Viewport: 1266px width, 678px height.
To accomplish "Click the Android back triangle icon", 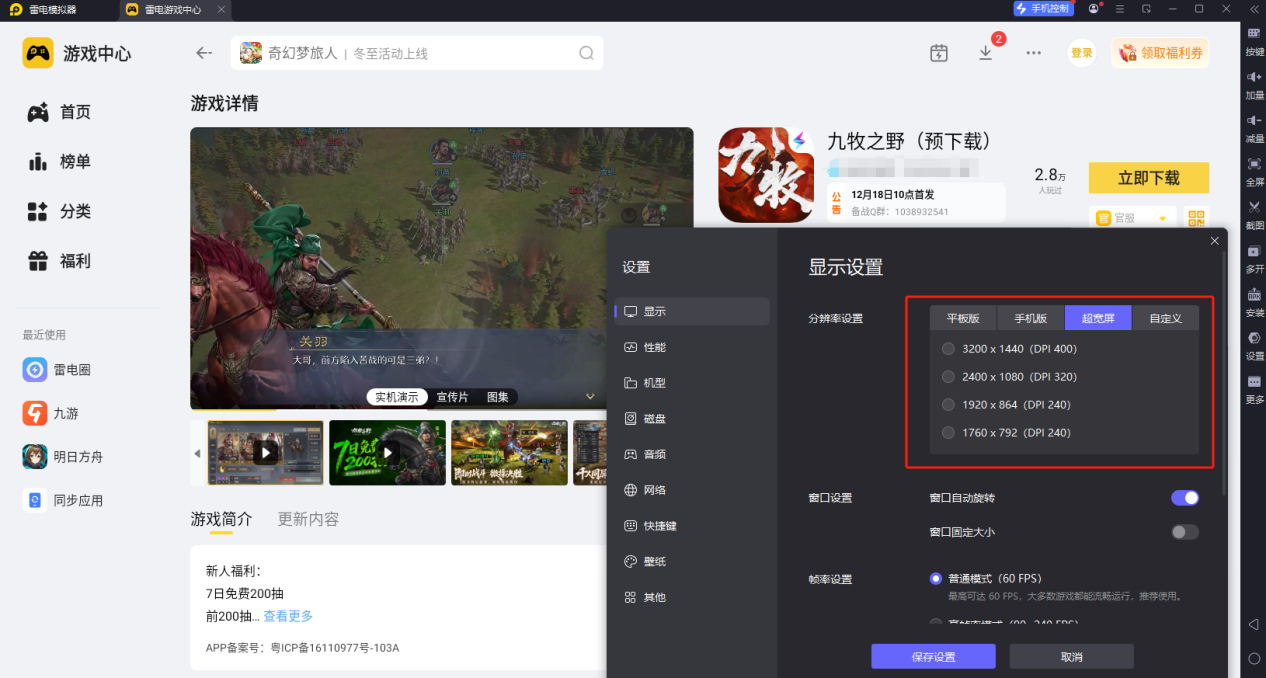I will click(1254, 624).
